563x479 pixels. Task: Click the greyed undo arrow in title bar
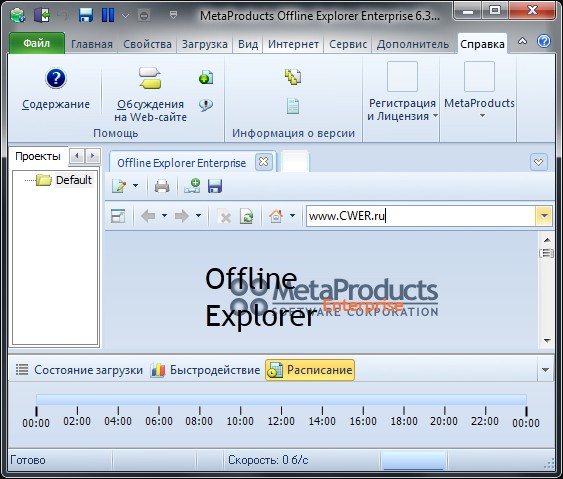(63, 15)
